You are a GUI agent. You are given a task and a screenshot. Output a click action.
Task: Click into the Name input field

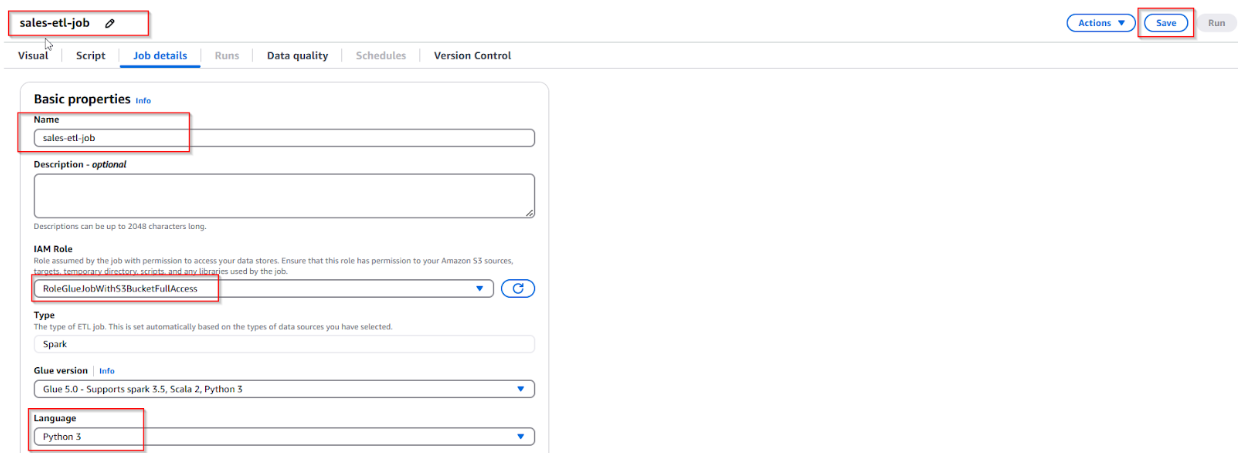tap(284, 138)
